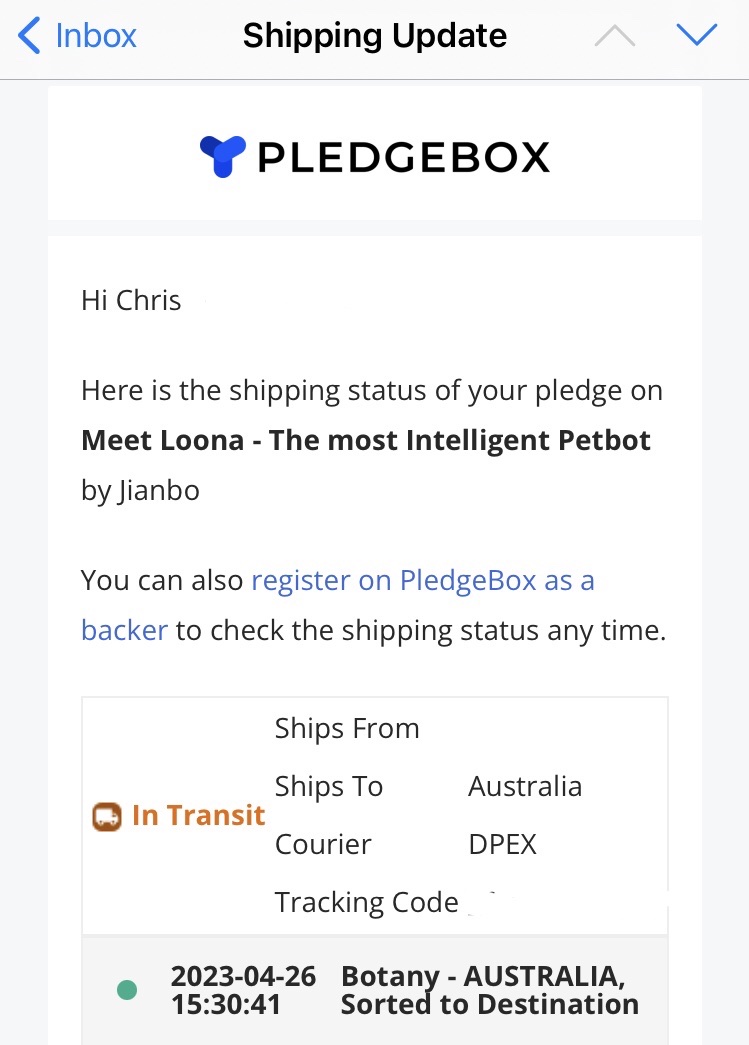749x1045 pixels.
Task: Tap the orange truck In Transit icon
Action: point(106,816)
